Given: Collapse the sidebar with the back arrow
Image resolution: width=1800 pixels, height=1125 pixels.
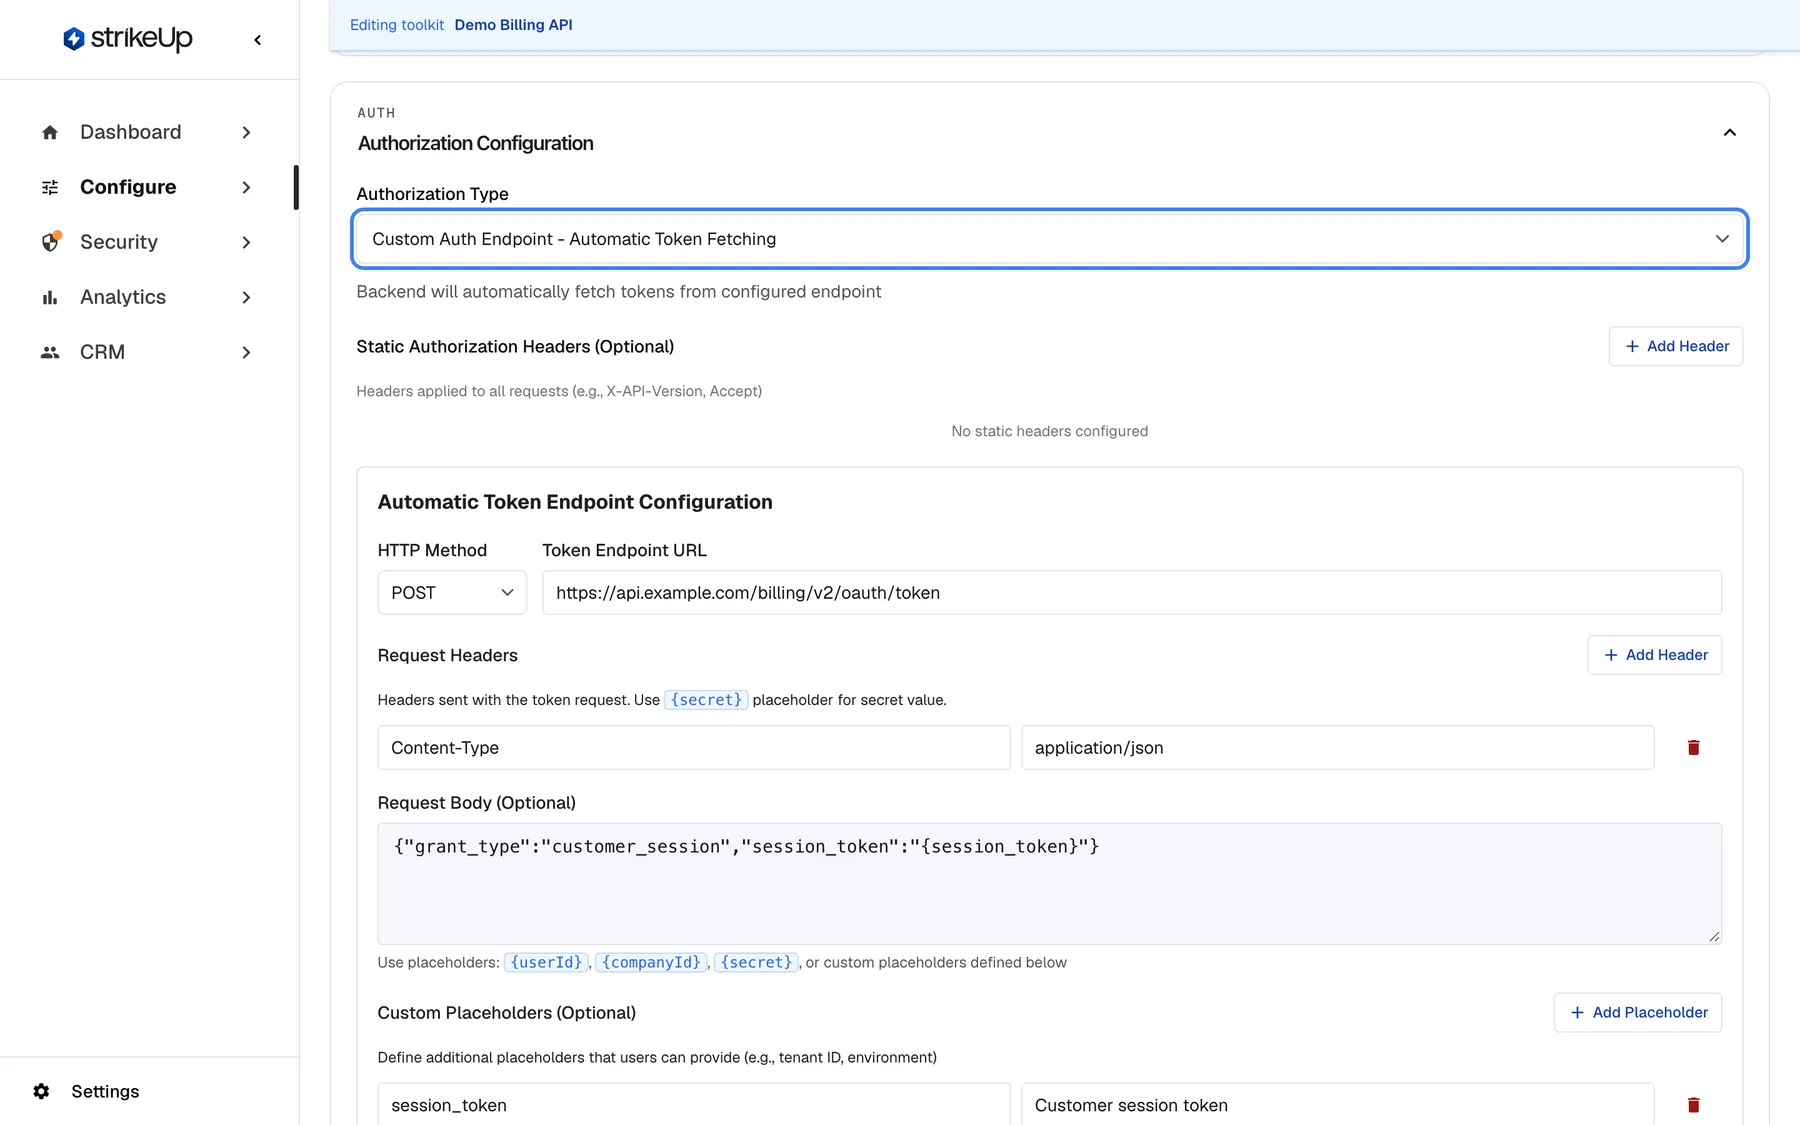Looking at the screenshot, I should pos(258,40).
